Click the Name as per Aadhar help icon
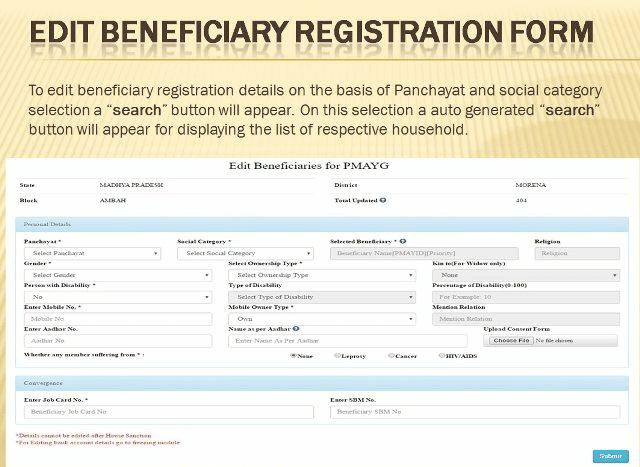640x467 pixels. (296, 329)
